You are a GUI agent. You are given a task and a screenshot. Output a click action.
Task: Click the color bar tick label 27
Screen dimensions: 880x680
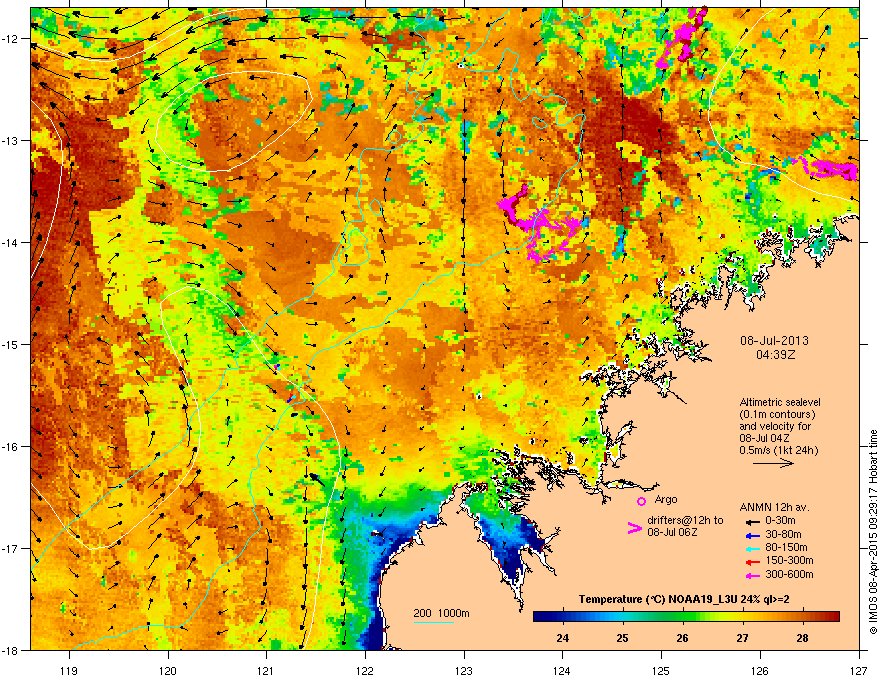[x=742, y=638]
